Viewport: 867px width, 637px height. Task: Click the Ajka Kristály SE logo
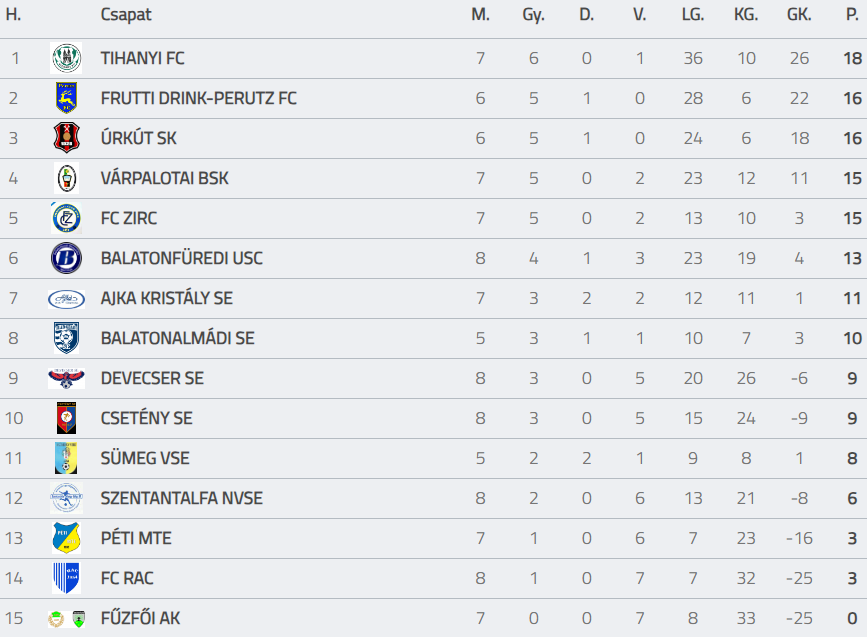[x=66, y=298]
